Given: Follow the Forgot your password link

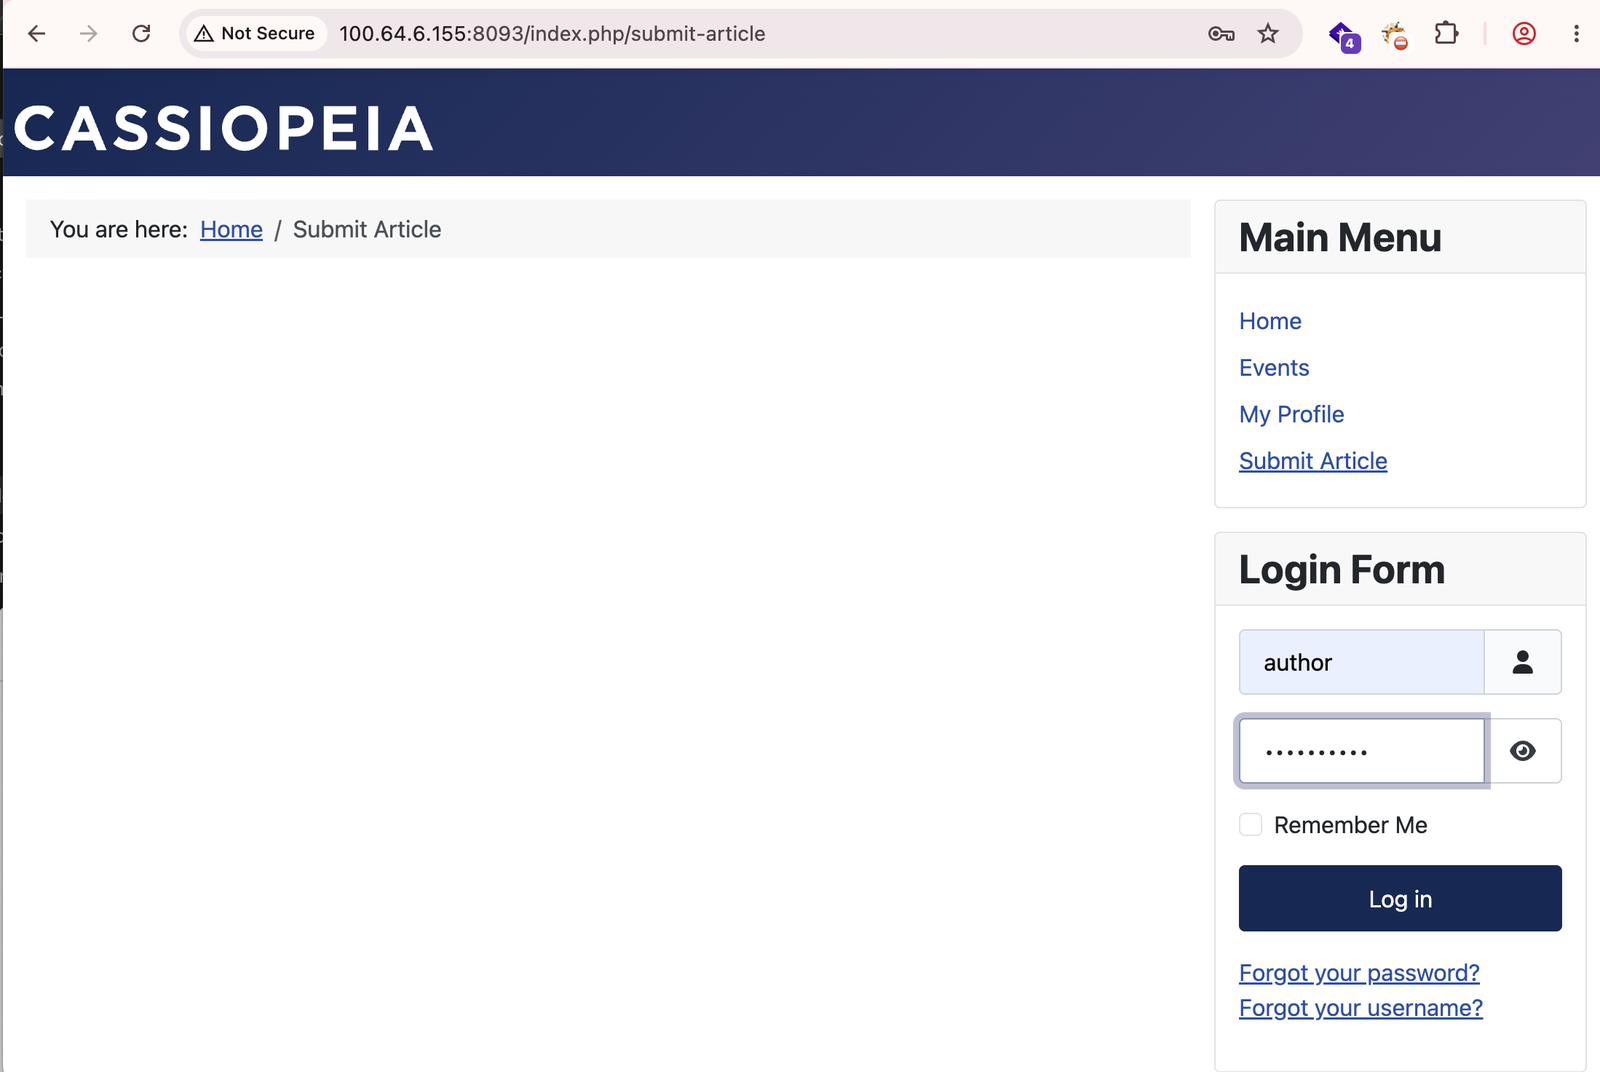Looking at the screenshot, I should click(x=1359, y=973).
